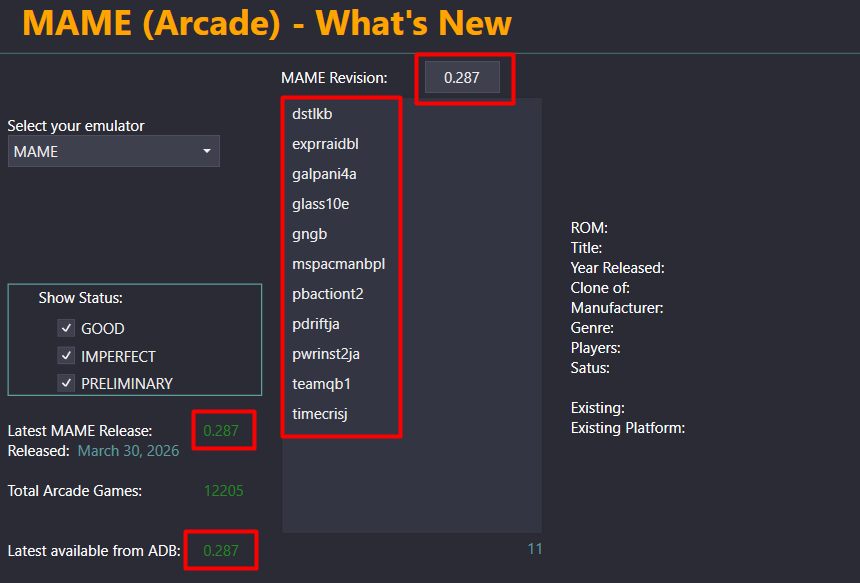860x583 pixels.
Task: Select exprraidbl in the ROM list
Action: pos(325,144)
